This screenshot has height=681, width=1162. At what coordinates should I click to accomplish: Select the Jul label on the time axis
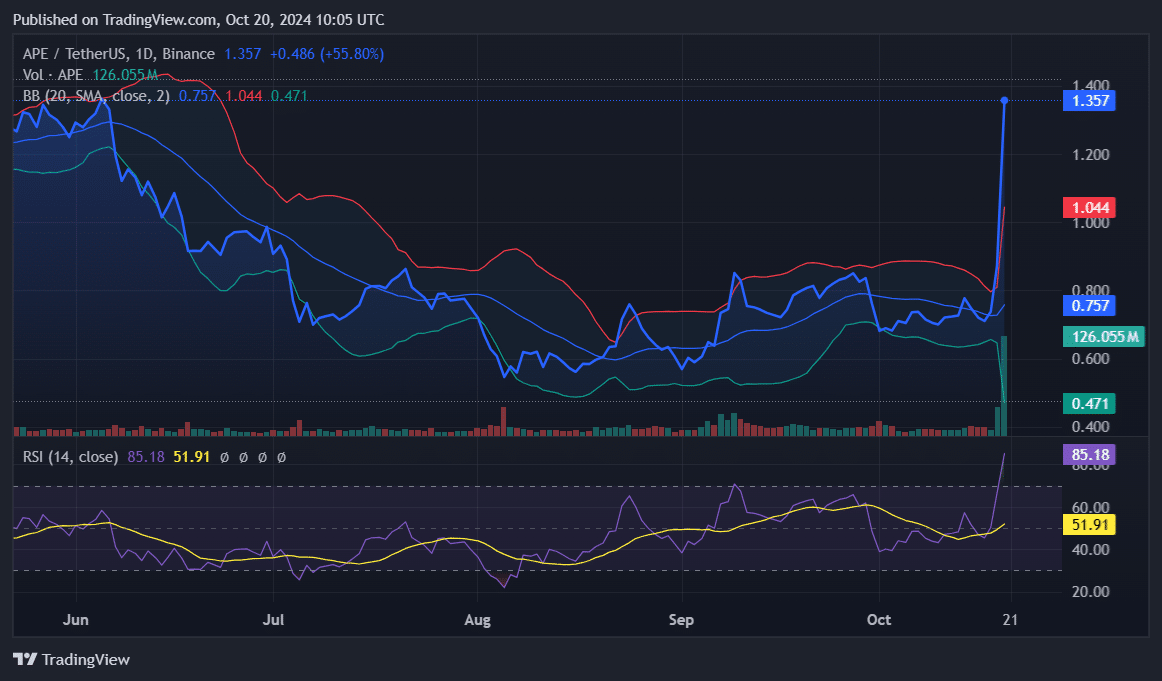point(273,620)
